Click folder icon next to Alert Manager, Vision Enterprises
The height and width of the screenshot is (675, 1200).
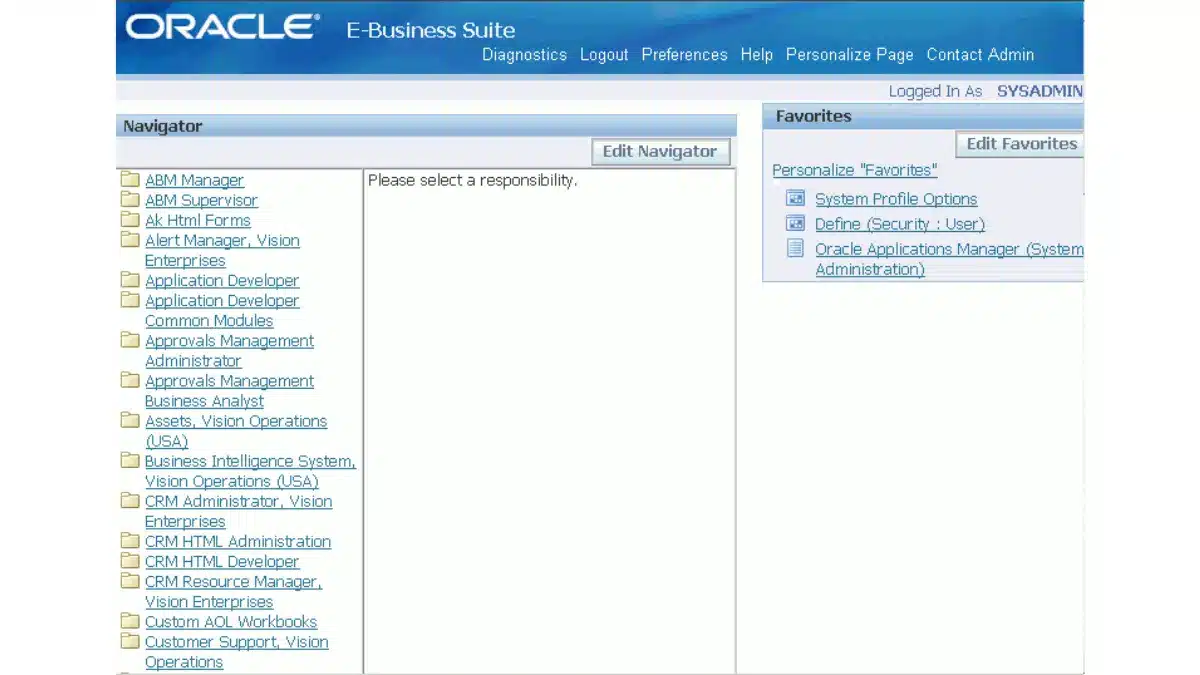click(x=130, y=240)
